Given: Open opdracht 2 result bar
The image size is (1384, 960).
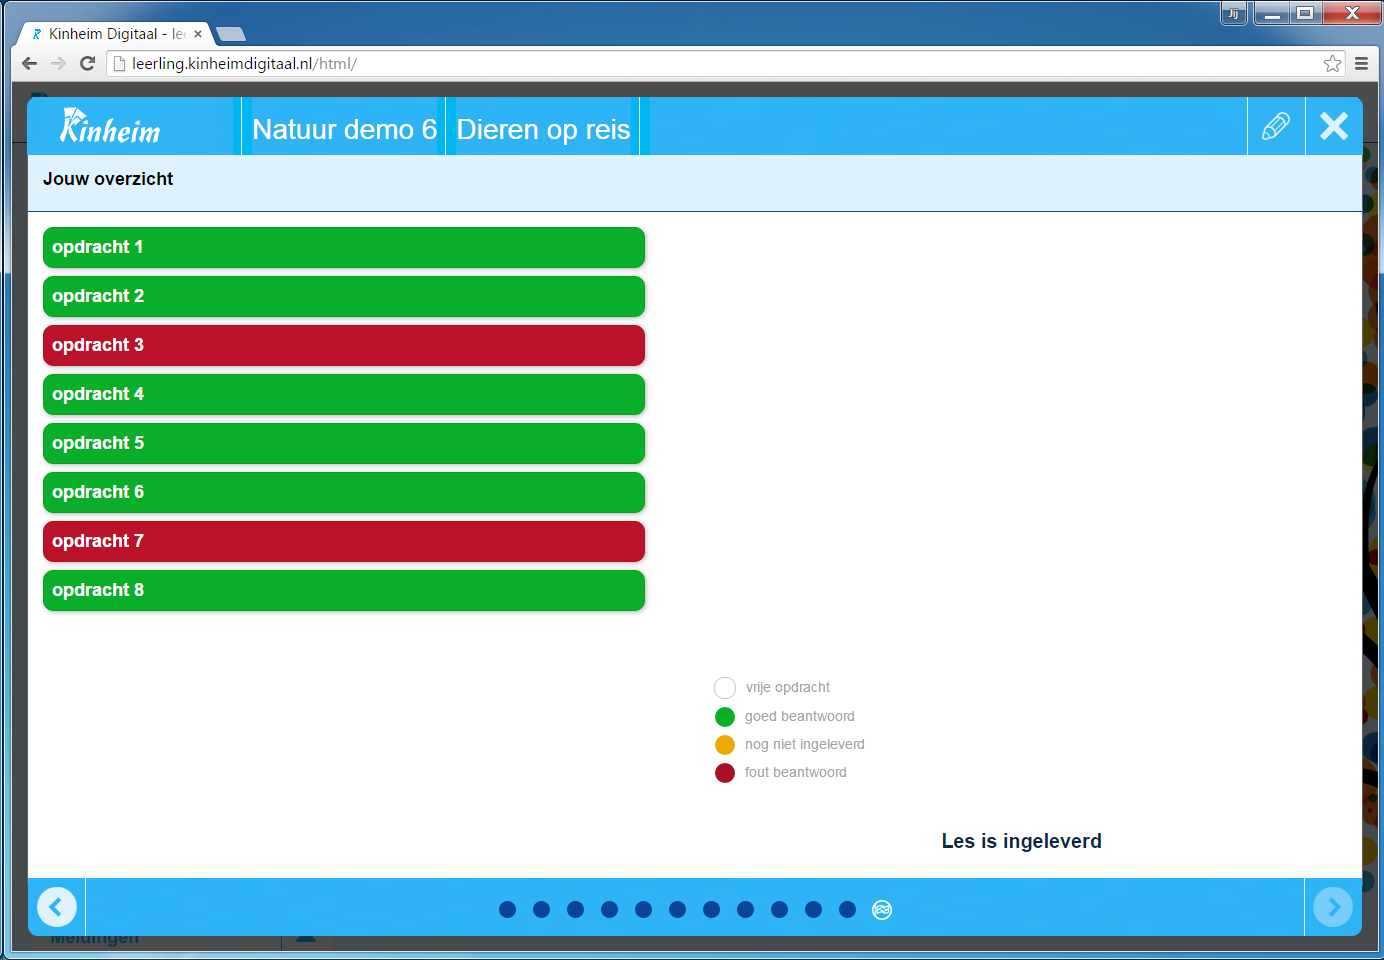Looking at the screenshot, I should 344,296.
